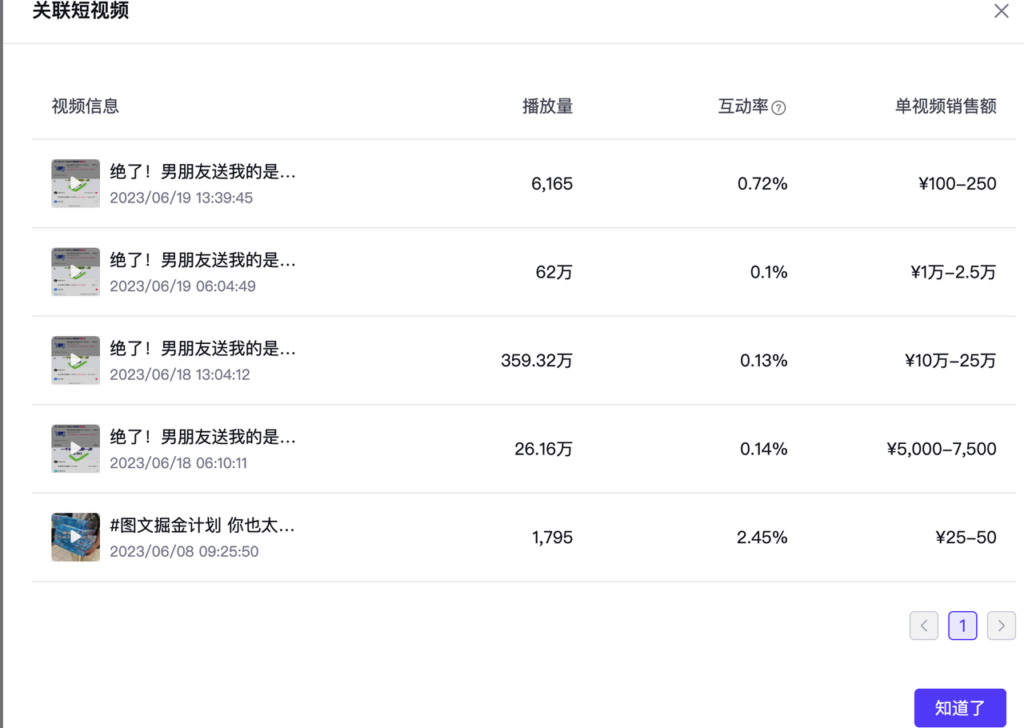Play the video posted 2023/06/18 06:10:11
The height and width of the screenshot is (728, 1024).
(74, 448)
